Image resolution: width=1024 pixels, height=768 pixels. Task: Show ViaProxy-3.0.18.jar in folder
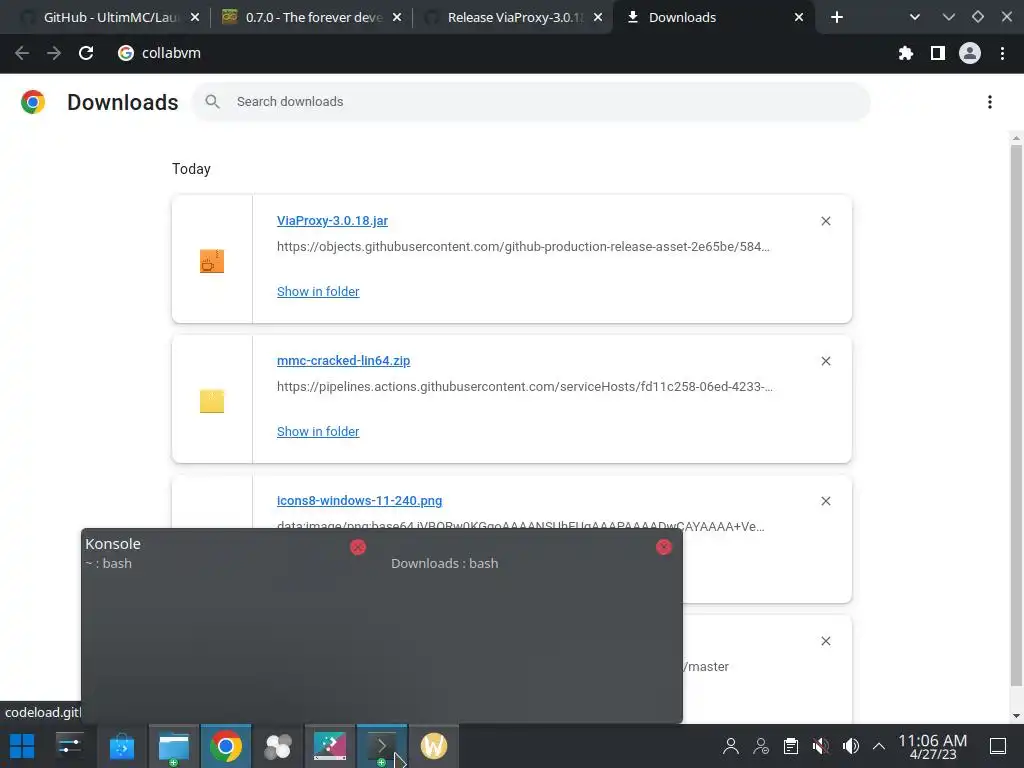[x=318, y=291]
